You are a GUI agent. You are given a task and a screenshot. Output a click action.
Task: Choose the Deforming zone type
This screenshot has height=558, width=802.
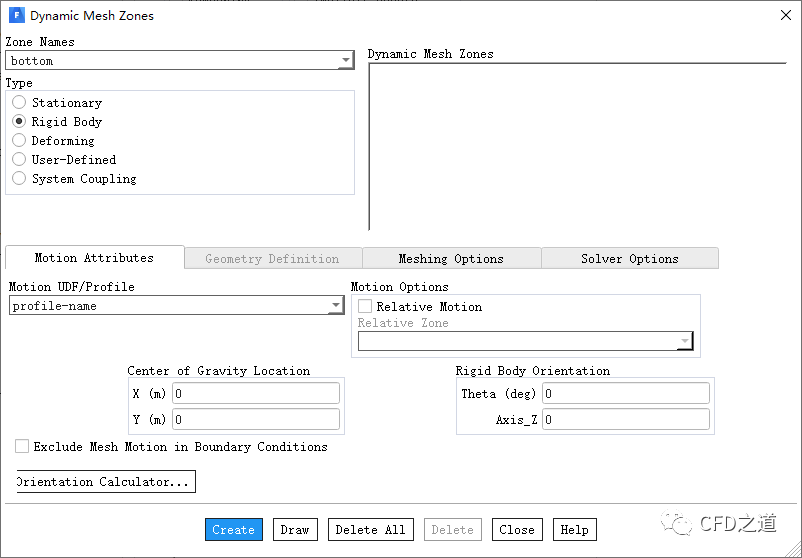click(x=19, y=141)
